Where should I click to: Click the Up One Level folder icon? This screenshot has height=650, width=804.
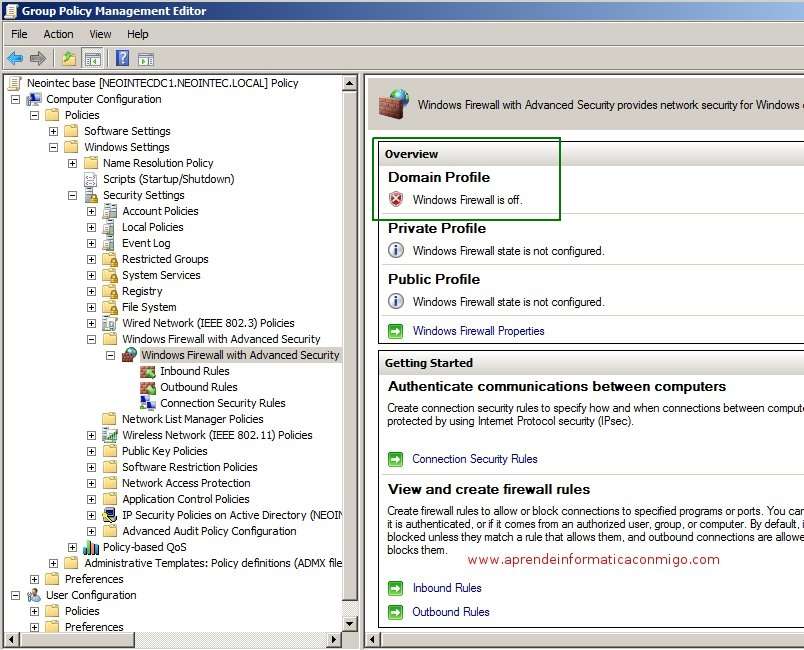69,58
